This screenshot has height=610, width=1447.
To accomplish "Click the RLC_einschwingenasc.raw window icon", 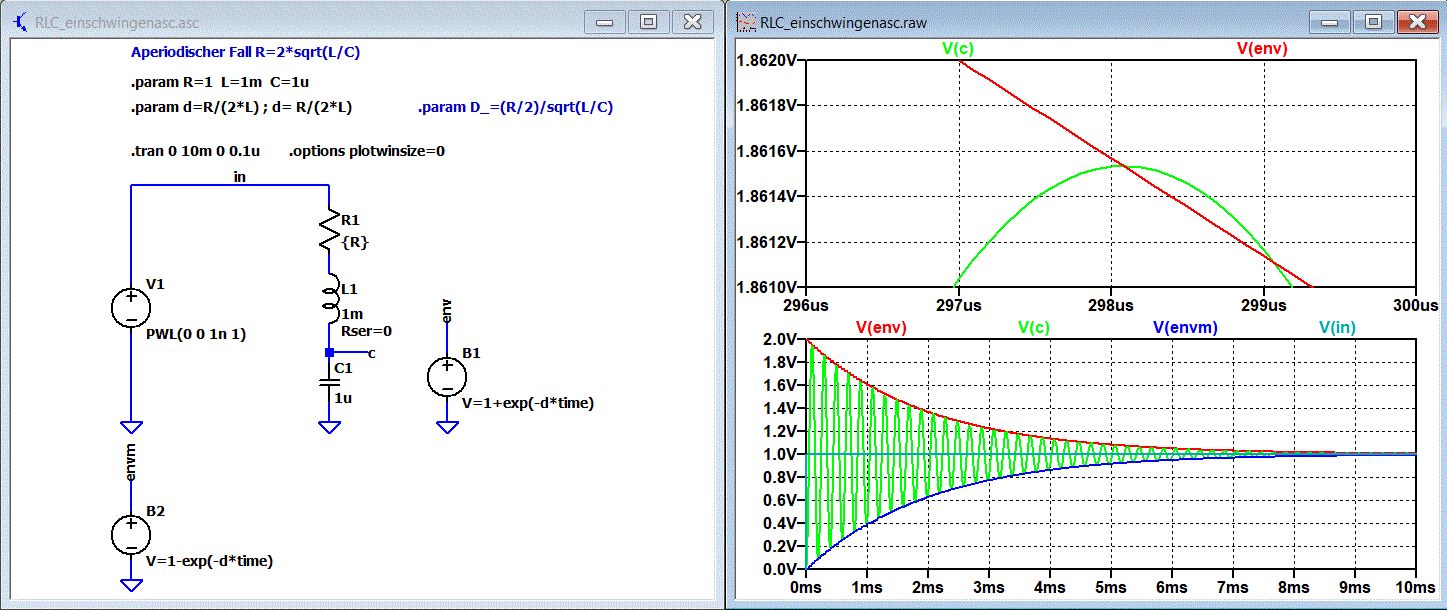I will (745, 22).
